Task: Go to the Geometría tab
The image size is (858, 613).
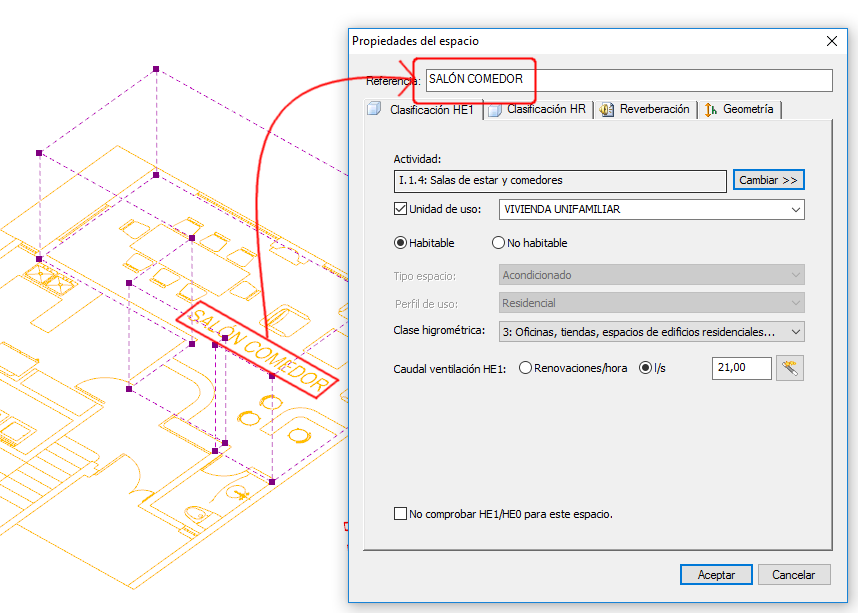Action: click(x=740, y=109)
